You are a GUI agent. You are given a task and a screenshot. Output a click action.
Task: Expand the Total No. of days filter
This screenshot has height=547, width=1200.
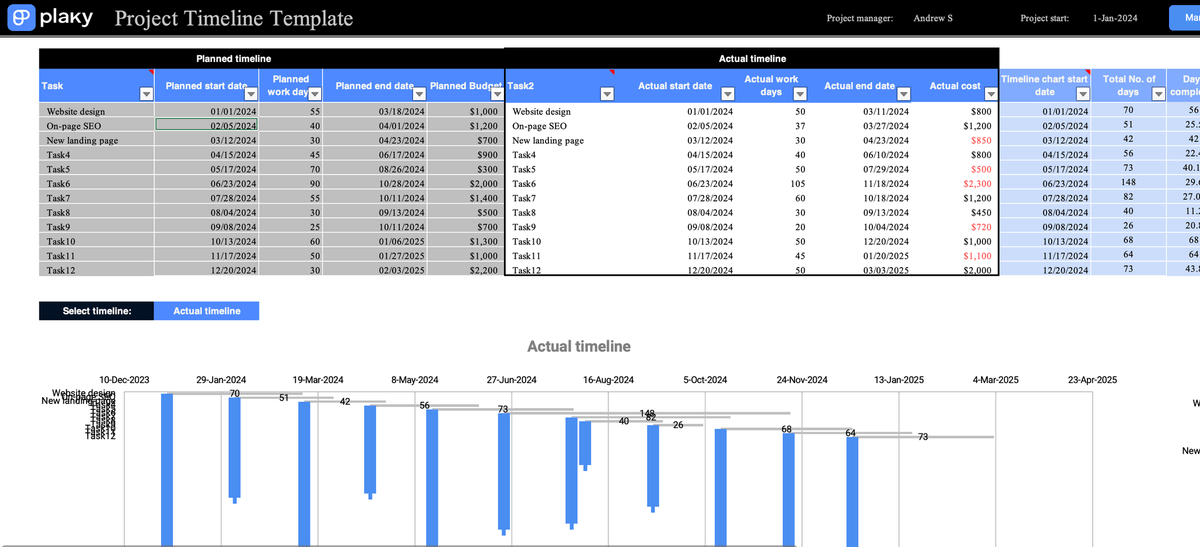click(1159, 94)
